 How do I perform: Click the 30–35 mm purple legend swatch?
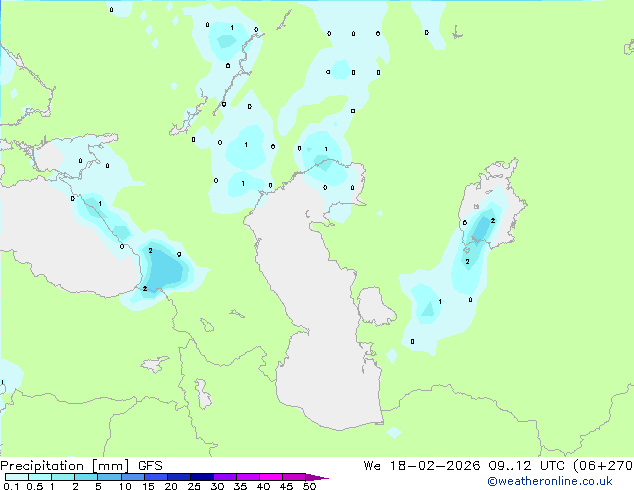pos(225,477)
